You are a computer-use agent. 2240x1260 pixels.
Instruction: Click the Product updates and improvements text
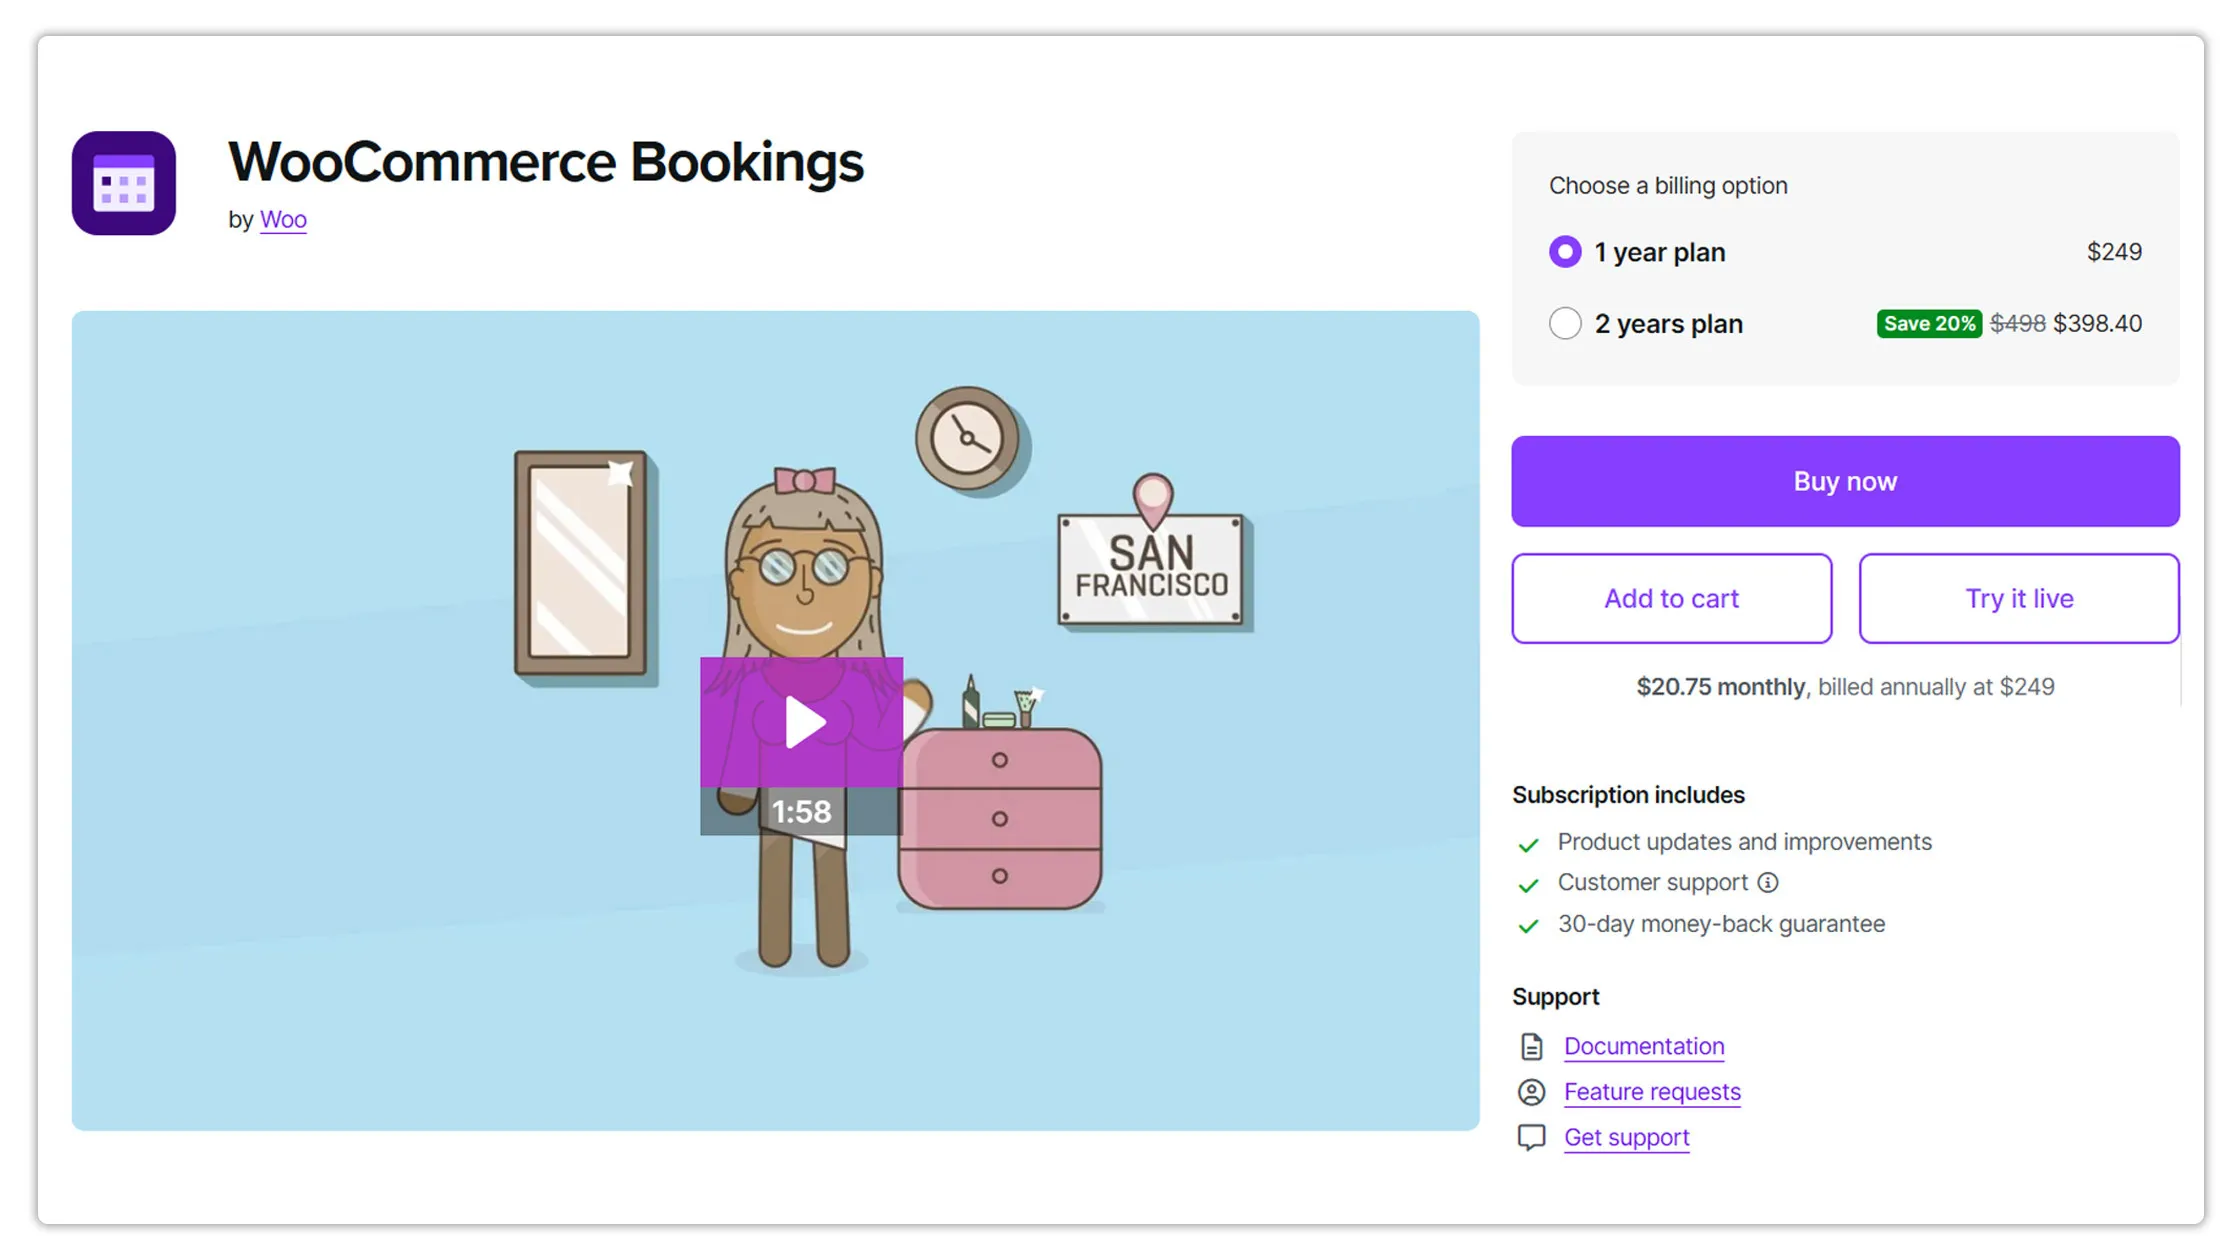coord(1745,842)
